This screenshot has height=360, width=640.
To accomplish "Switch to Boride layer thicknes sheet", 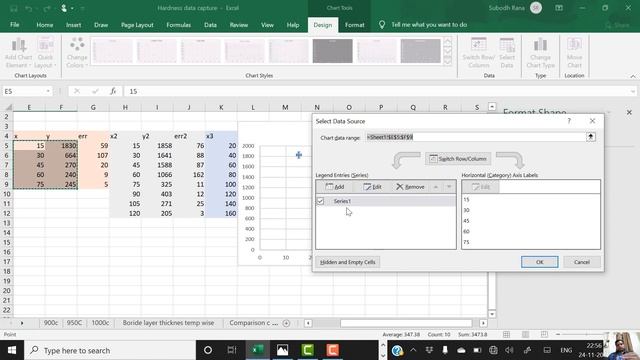I will [x=168, y=323].
